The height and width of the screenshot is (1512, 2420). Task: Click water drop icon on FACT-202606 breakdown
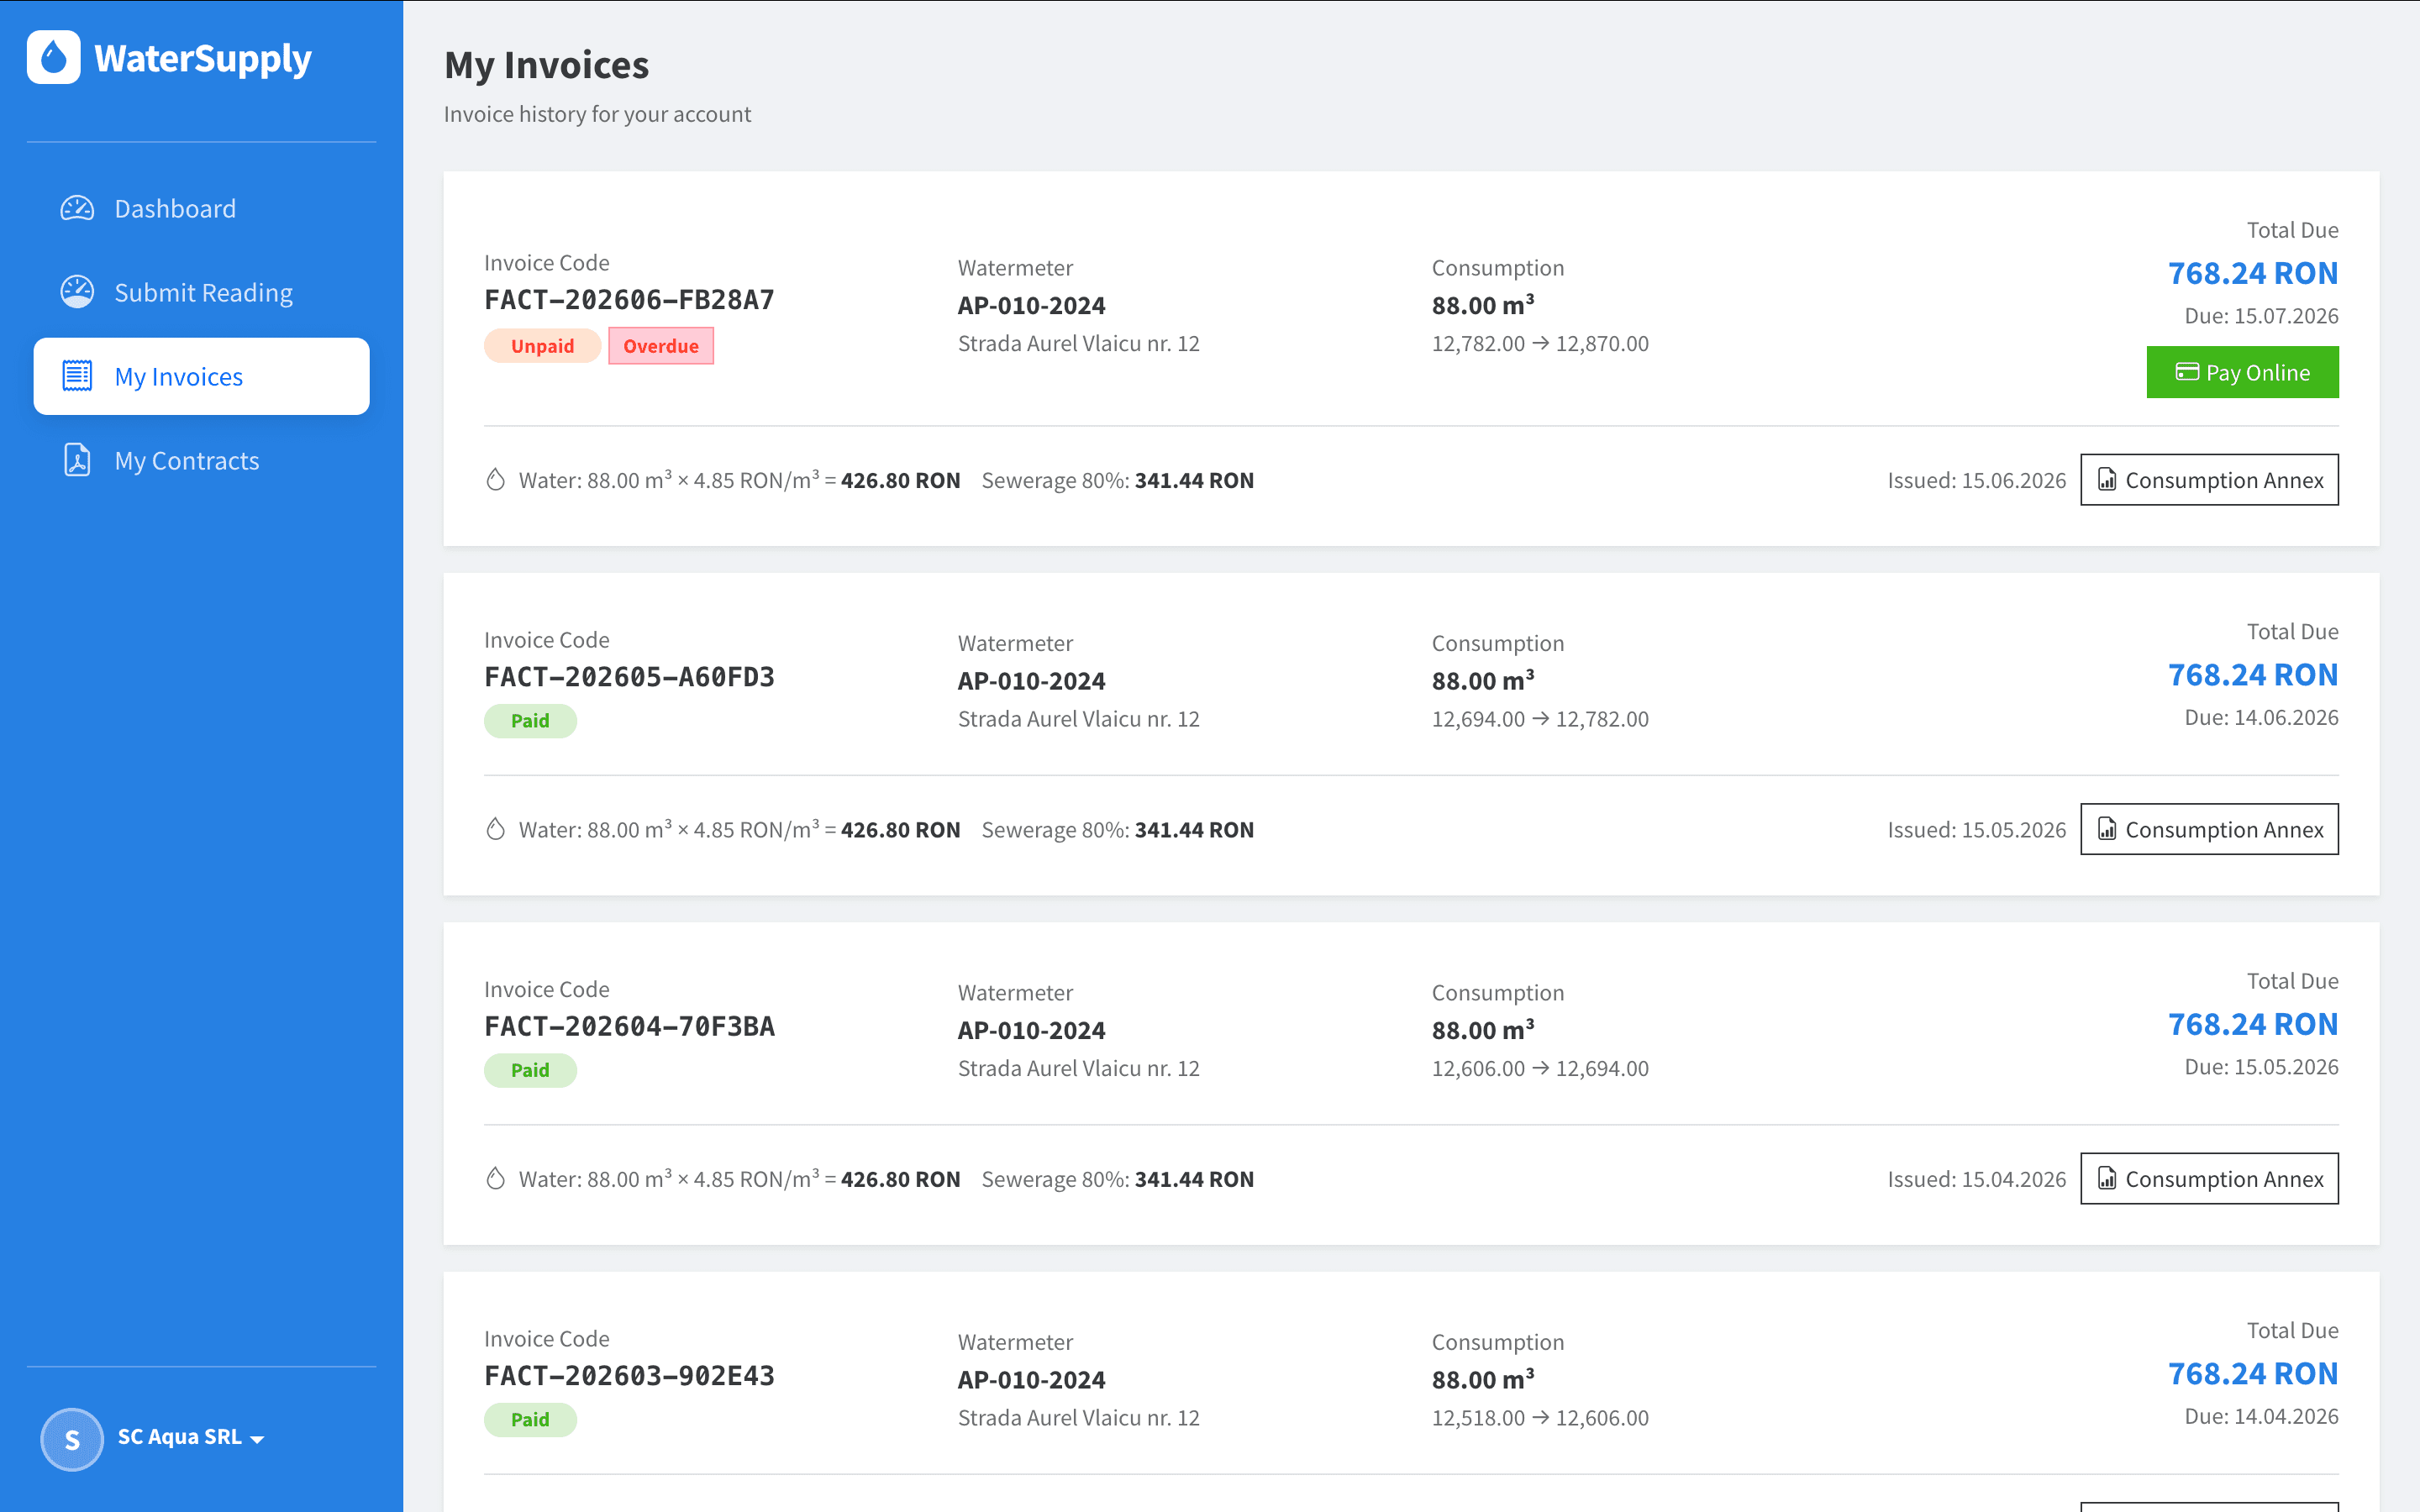495,480
